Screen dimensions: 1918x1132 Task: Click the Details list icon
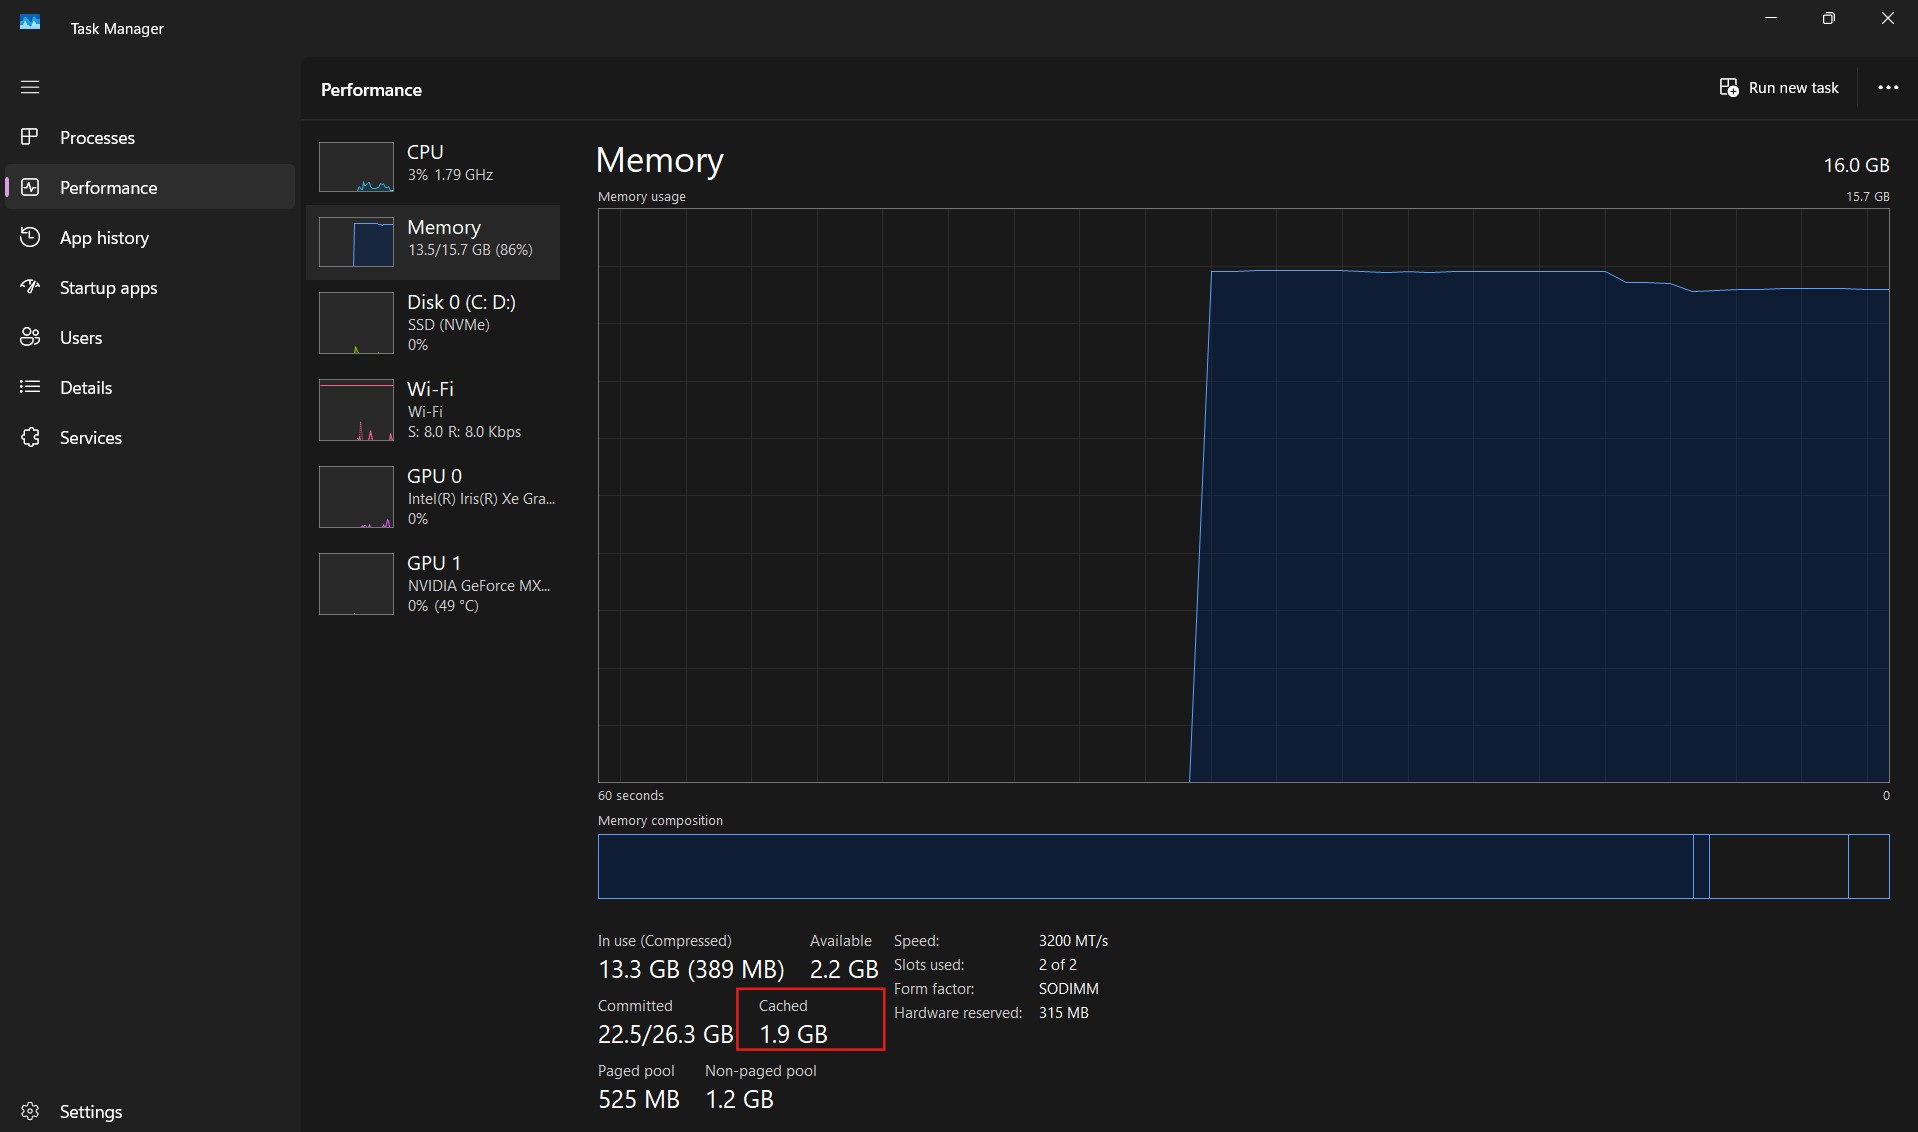(x=30, y=387)
